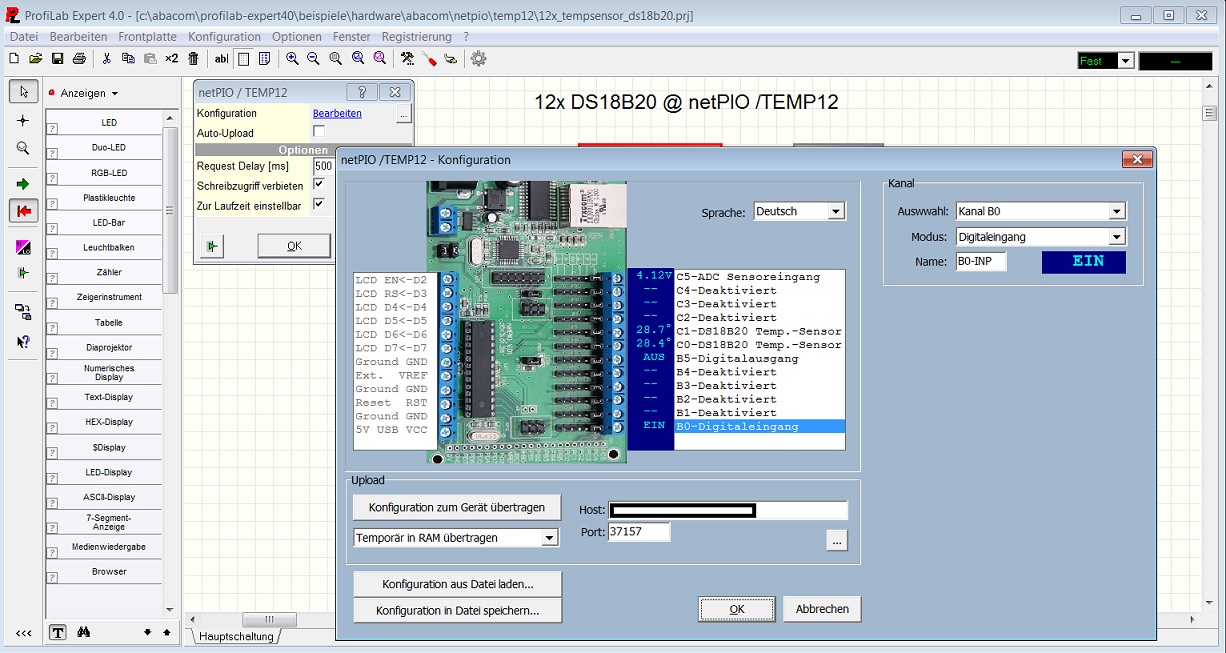Click Konfiguration in Datei speichern button
This screenshot has width=1226, height=653.
(x=457, y=610)
